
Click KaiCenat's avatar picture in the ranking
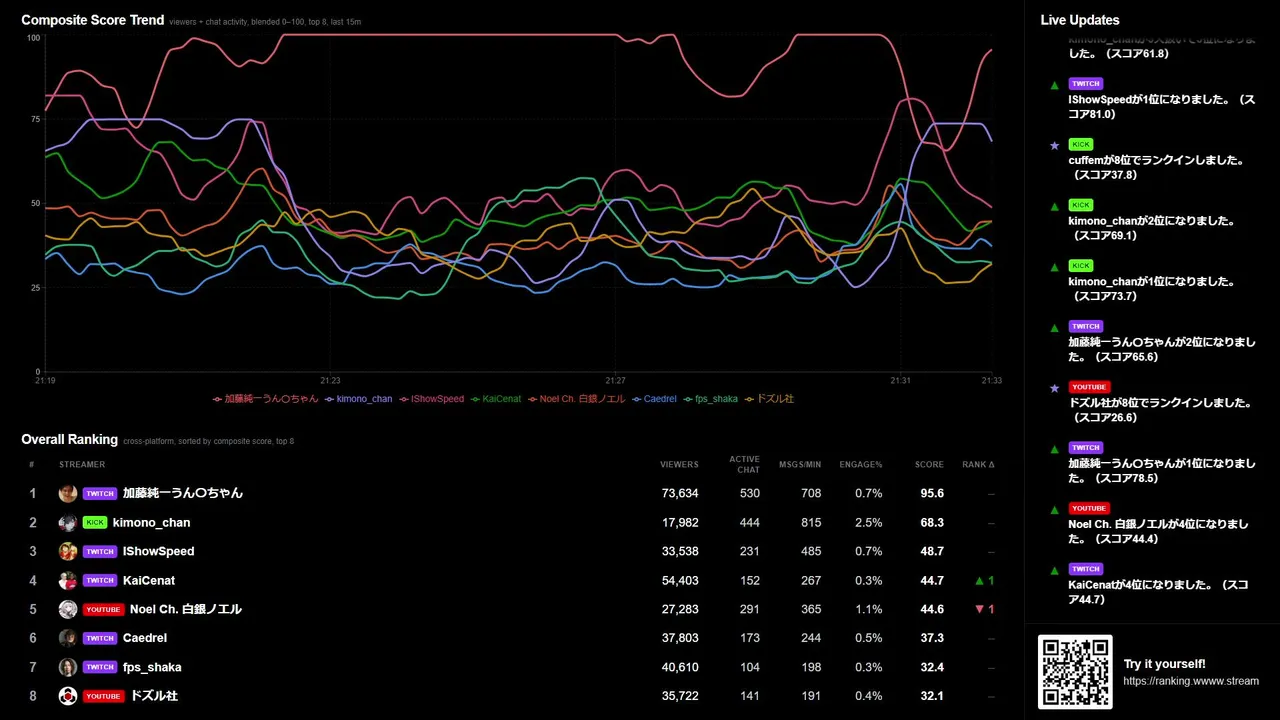click(68, 580)
